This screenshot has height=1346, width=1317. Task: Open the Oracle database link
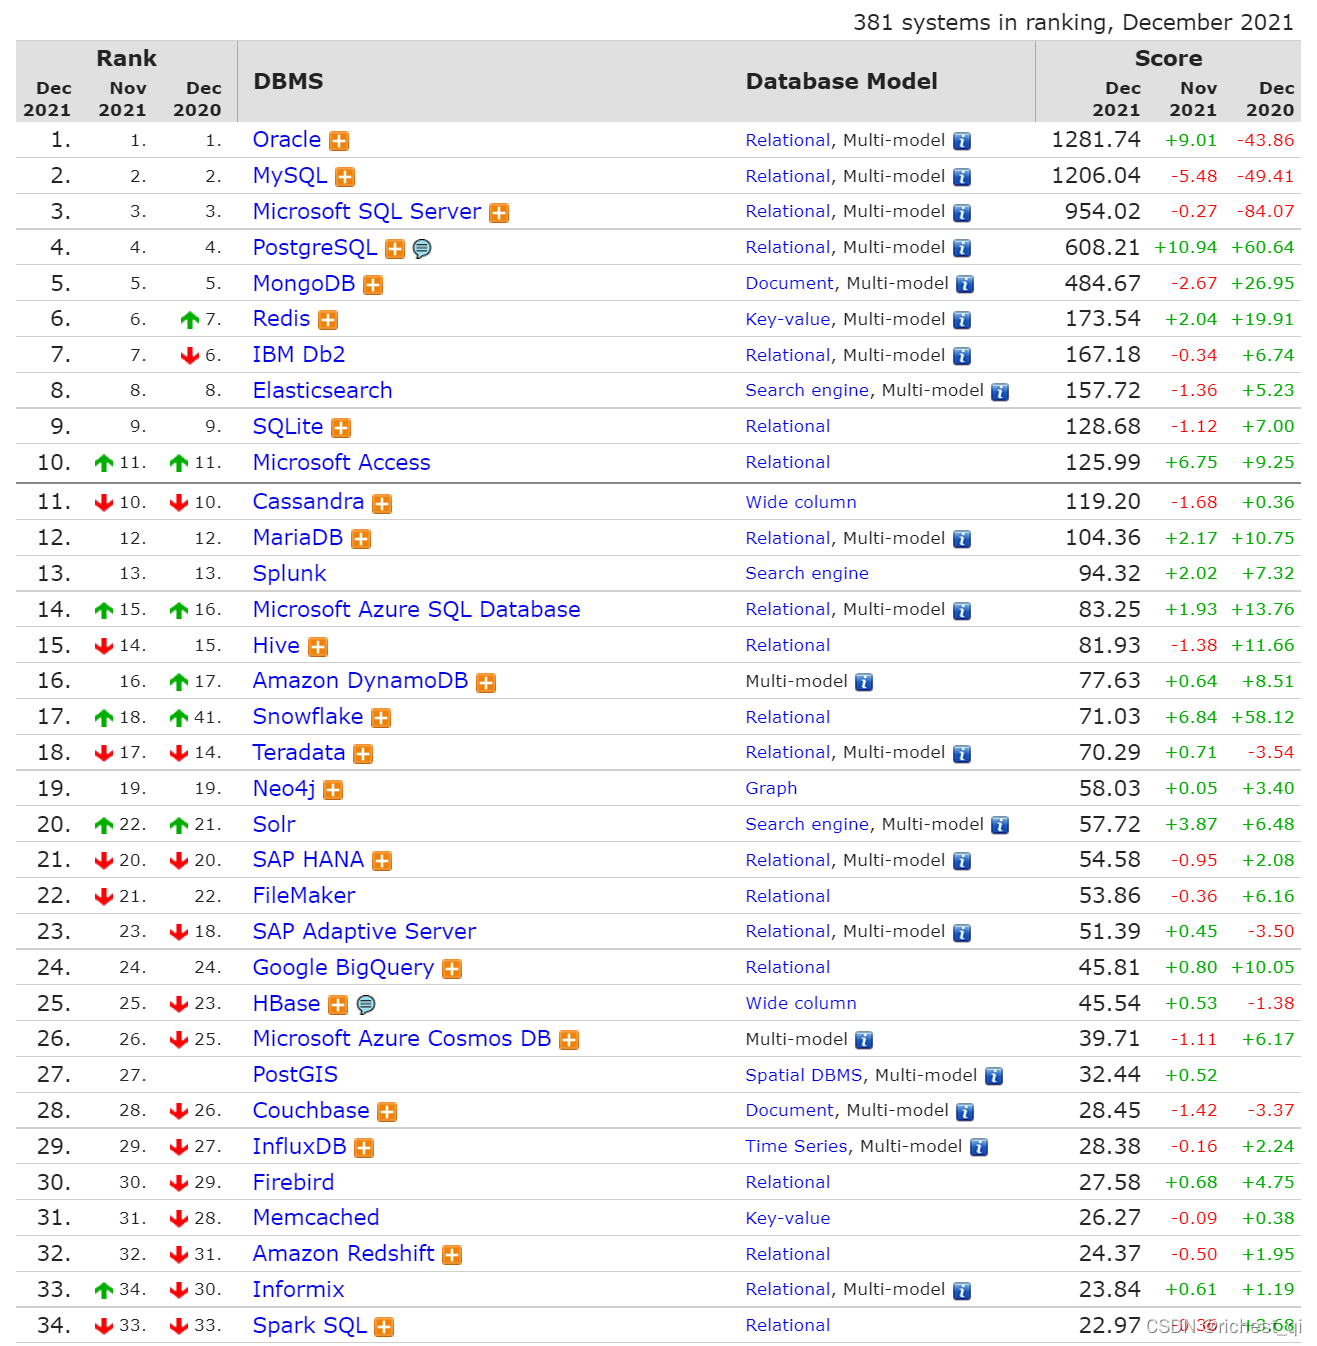(287, 140)
